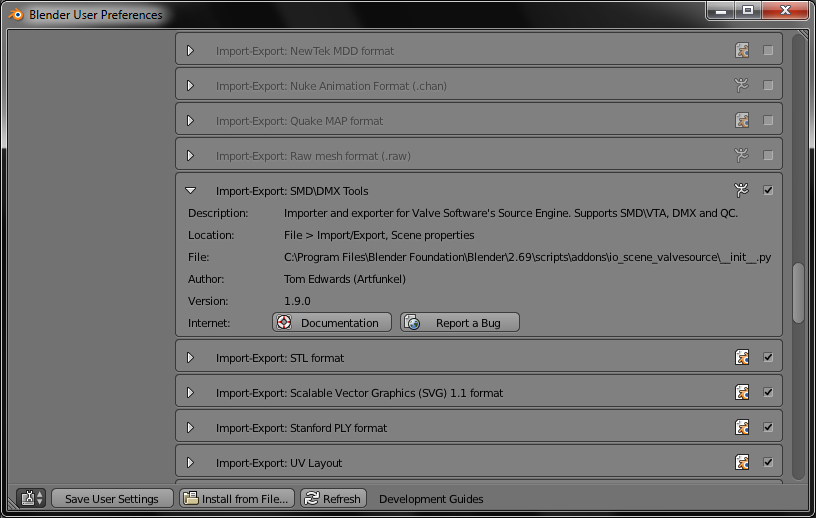Enable the Raw mesh format addon

tap(768, 156)
